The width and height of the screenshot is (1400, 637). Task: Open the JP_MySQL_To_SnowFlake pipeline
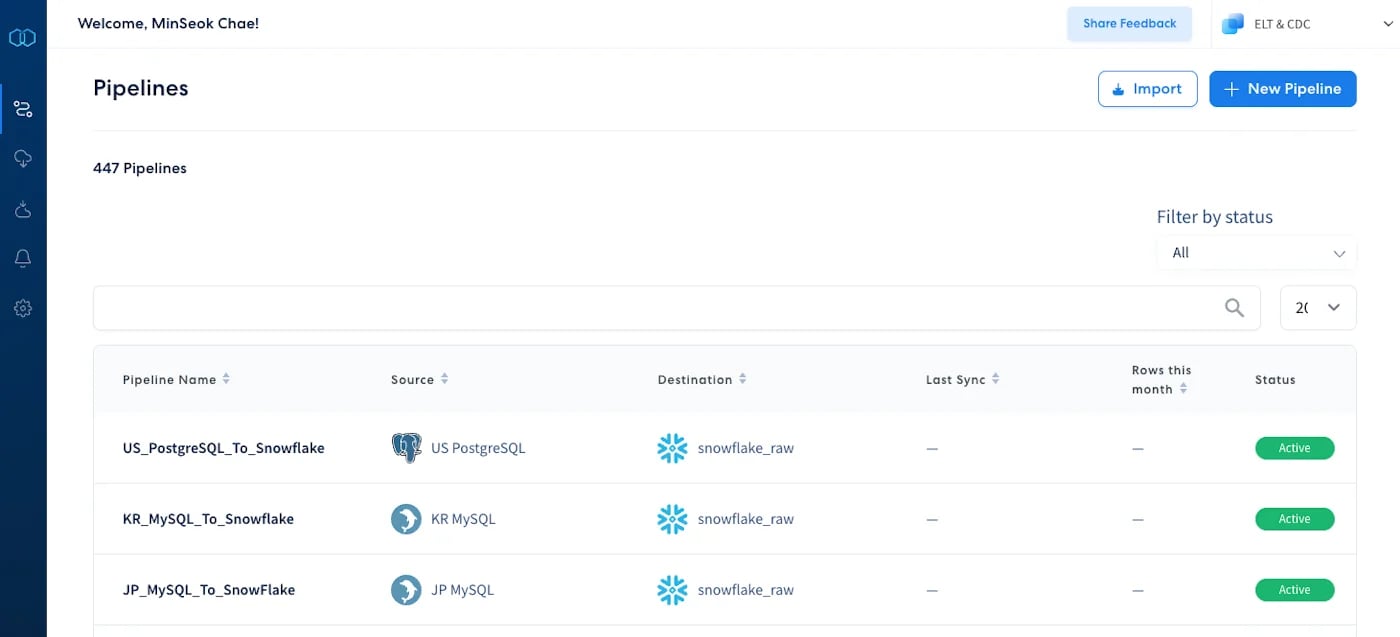209,590
